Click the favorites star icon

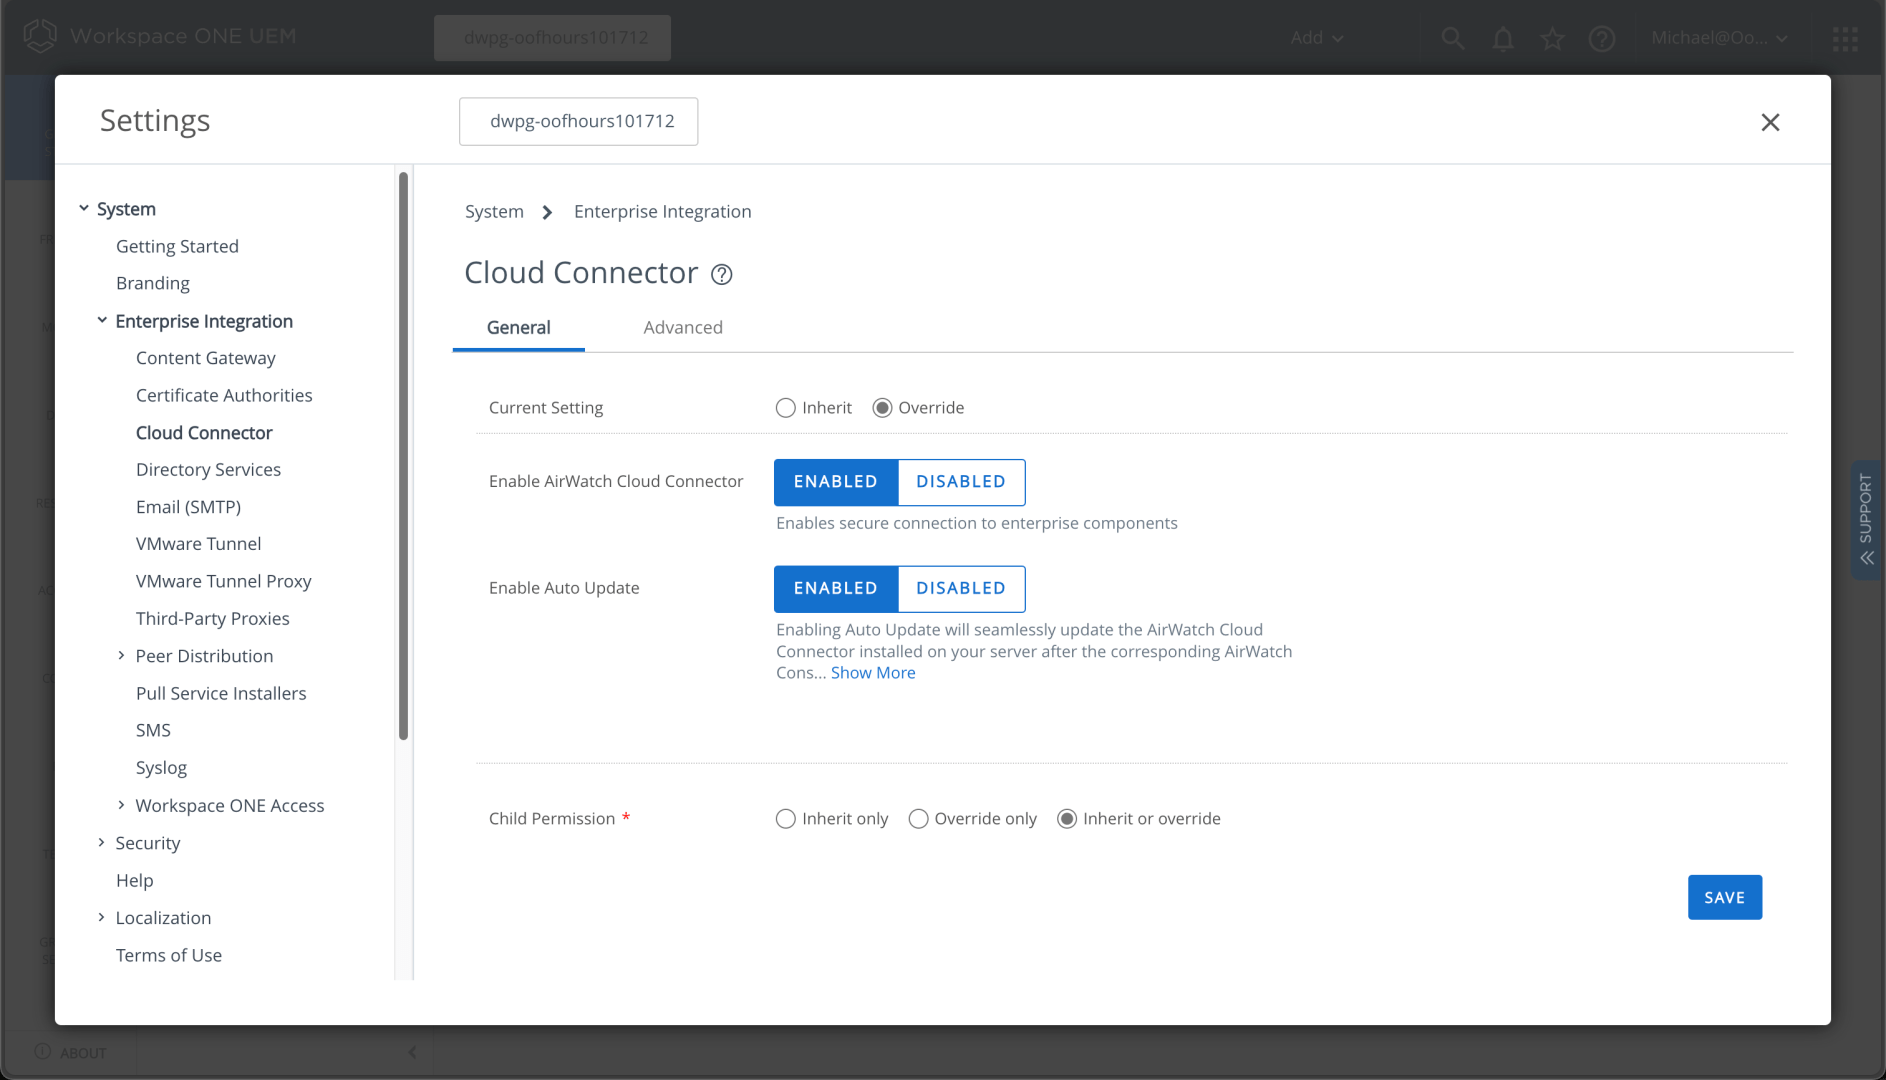click(1552, 38)
